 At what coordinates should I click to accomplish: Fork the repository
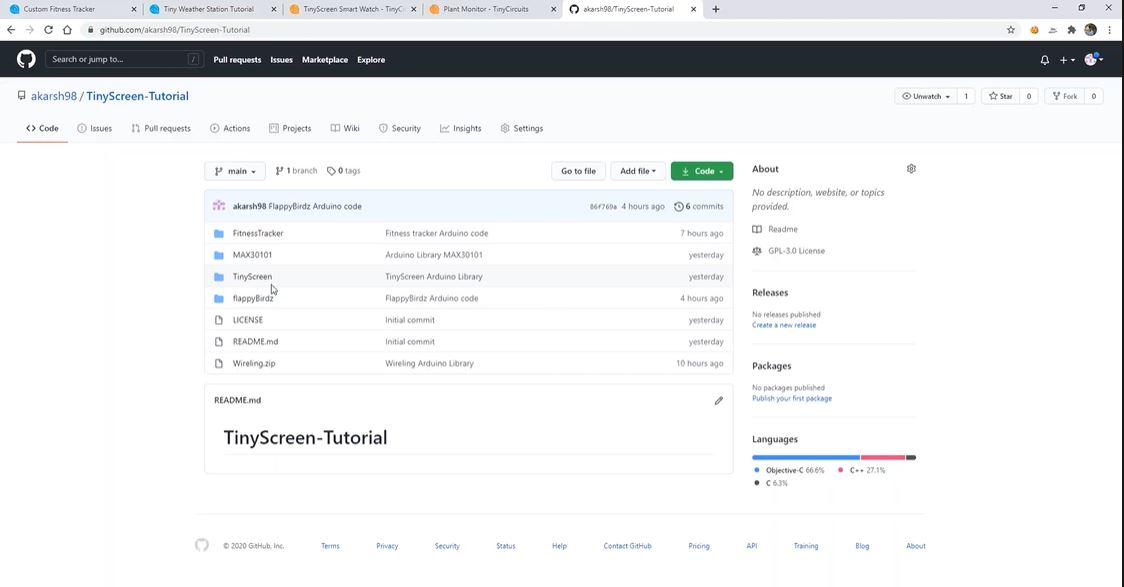(x=1065, y=96)
